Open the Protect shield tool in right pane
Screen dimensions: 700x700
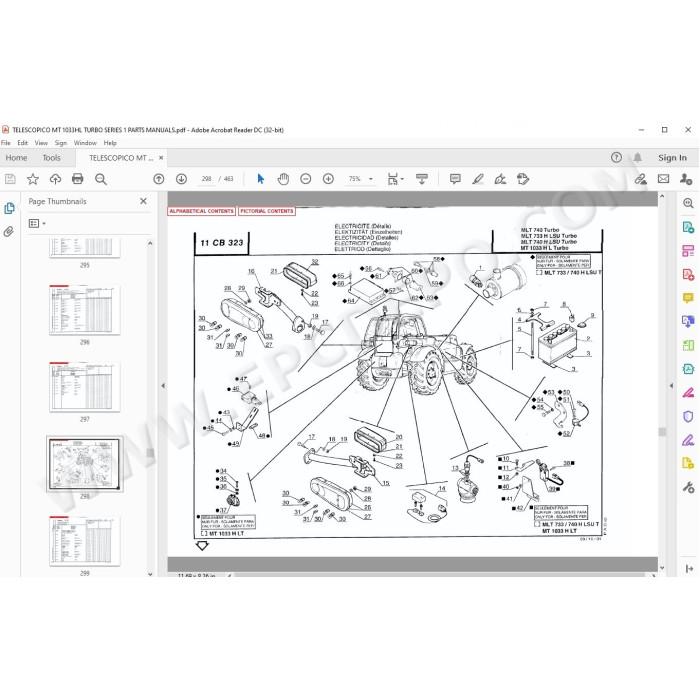(x=688, y=417)
